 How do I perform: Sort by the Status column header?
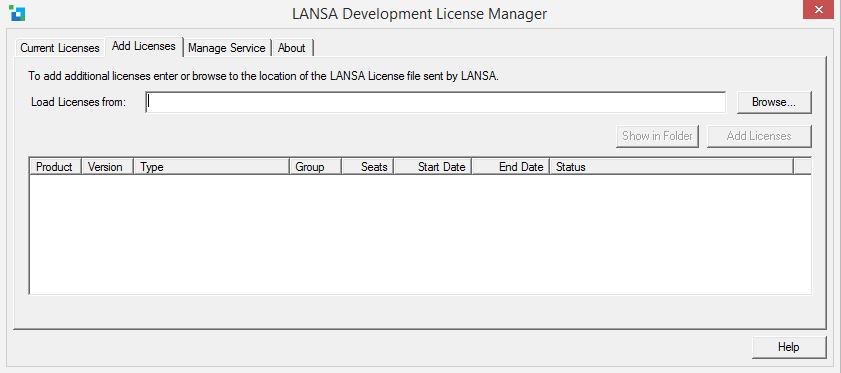pyautogui.click(x=672, y=167)
